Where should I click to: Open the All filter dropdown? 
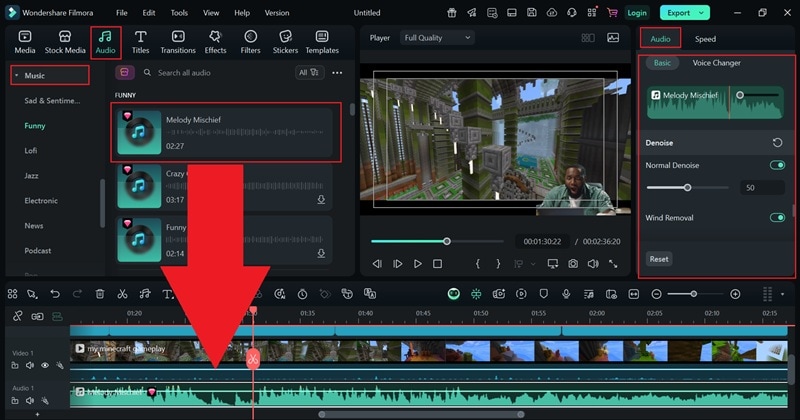(x=309, y=72)
